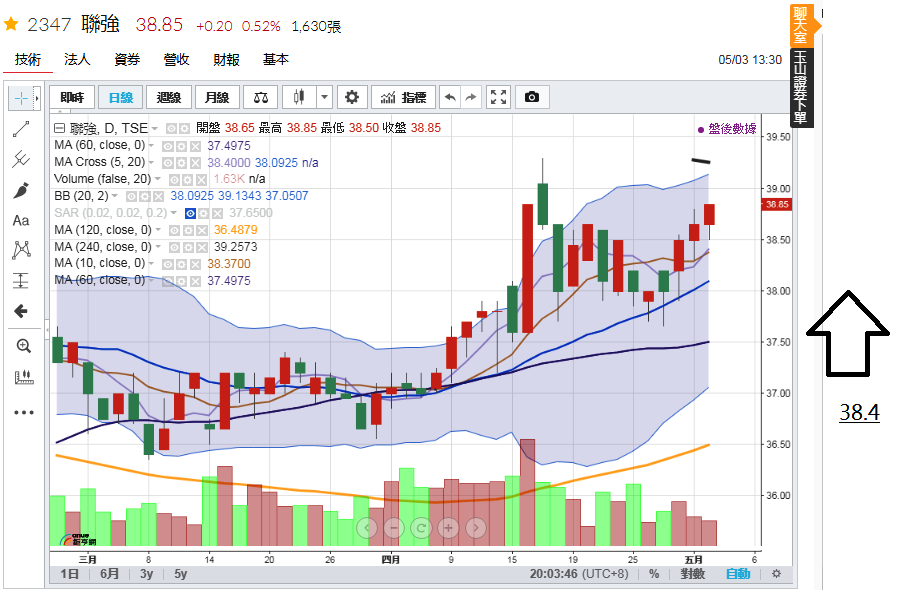The height and width of the screenshot is (600, 900).
Task: Click the compare symbols scales icon
Action: (261, 97)
